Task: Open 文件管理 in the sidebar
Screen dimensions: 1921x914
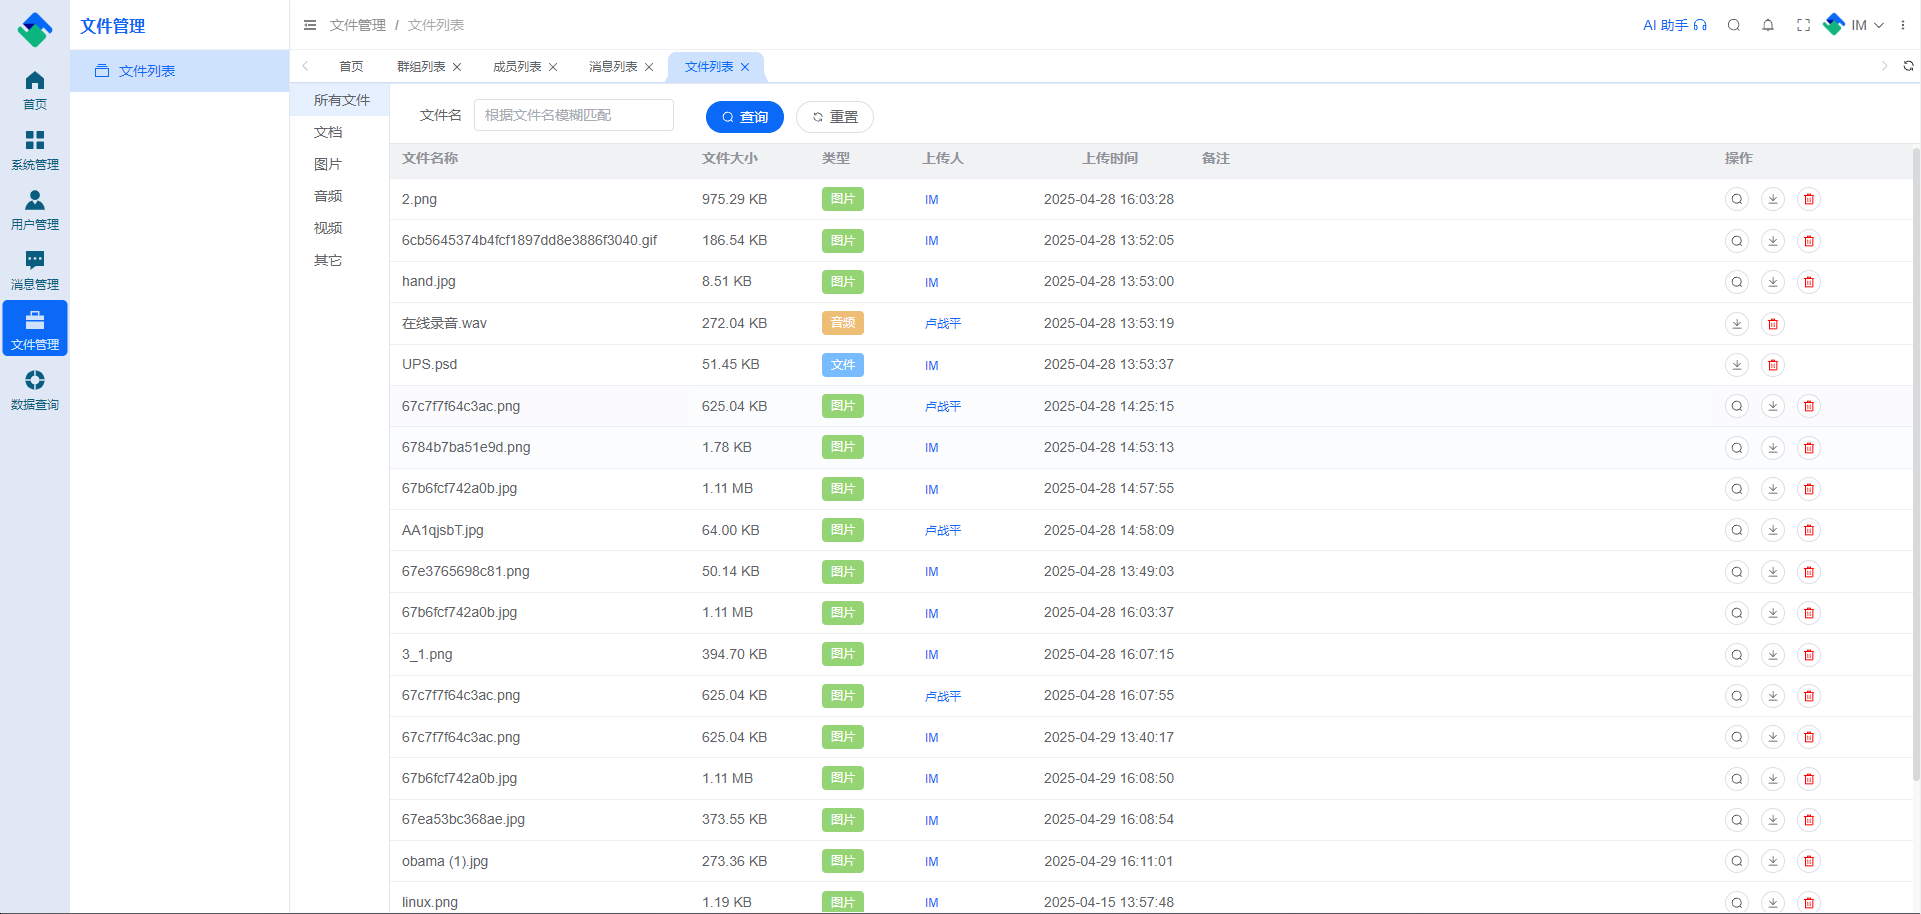Action: (x=35, y=329)
